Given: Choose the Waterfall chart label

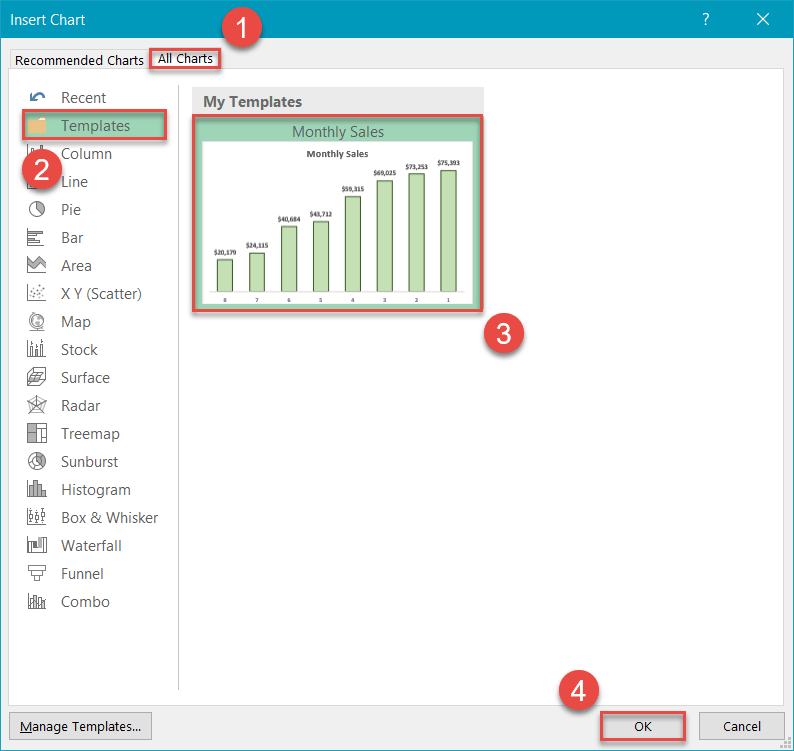Looking at the screenshot, I should [91, 545].
